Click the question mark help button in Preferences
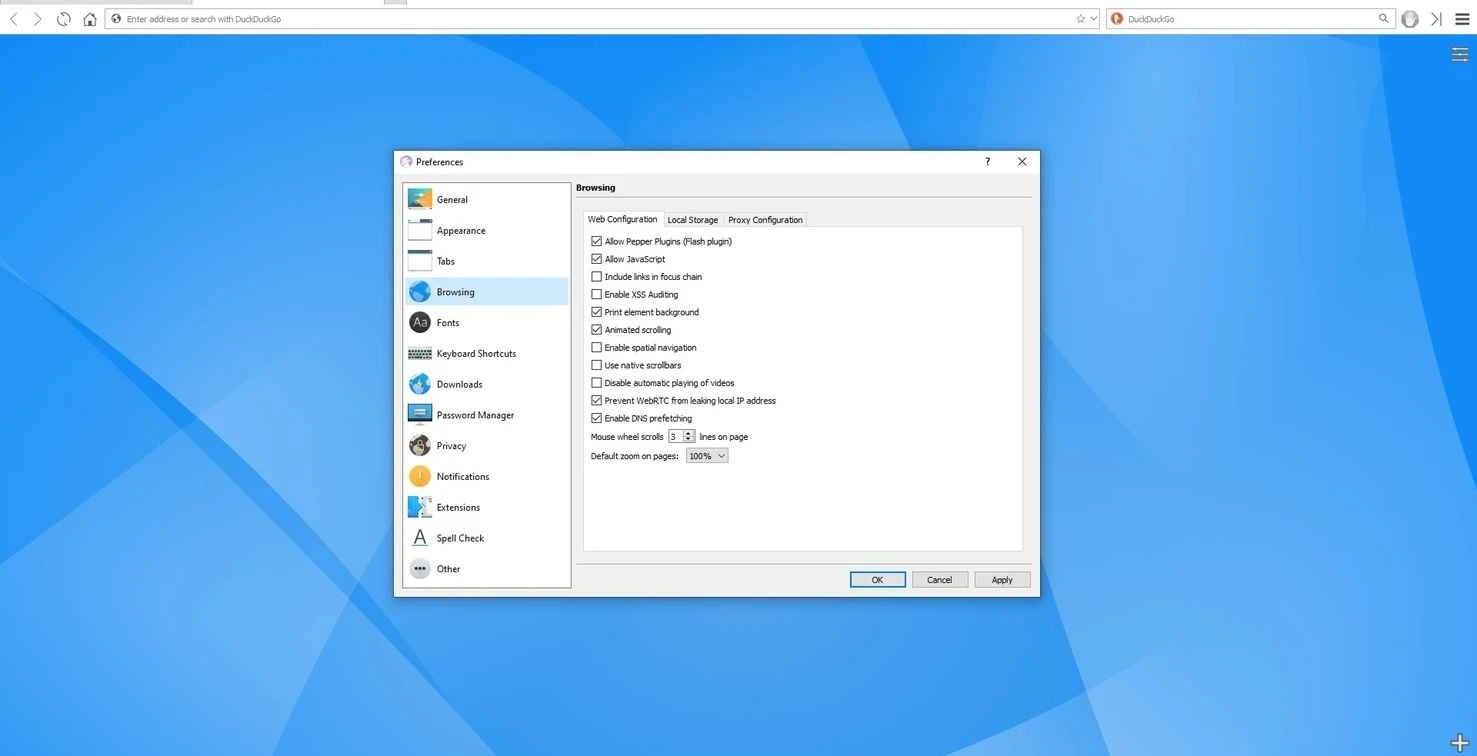 pyautogui.click(x=987, y=162)
